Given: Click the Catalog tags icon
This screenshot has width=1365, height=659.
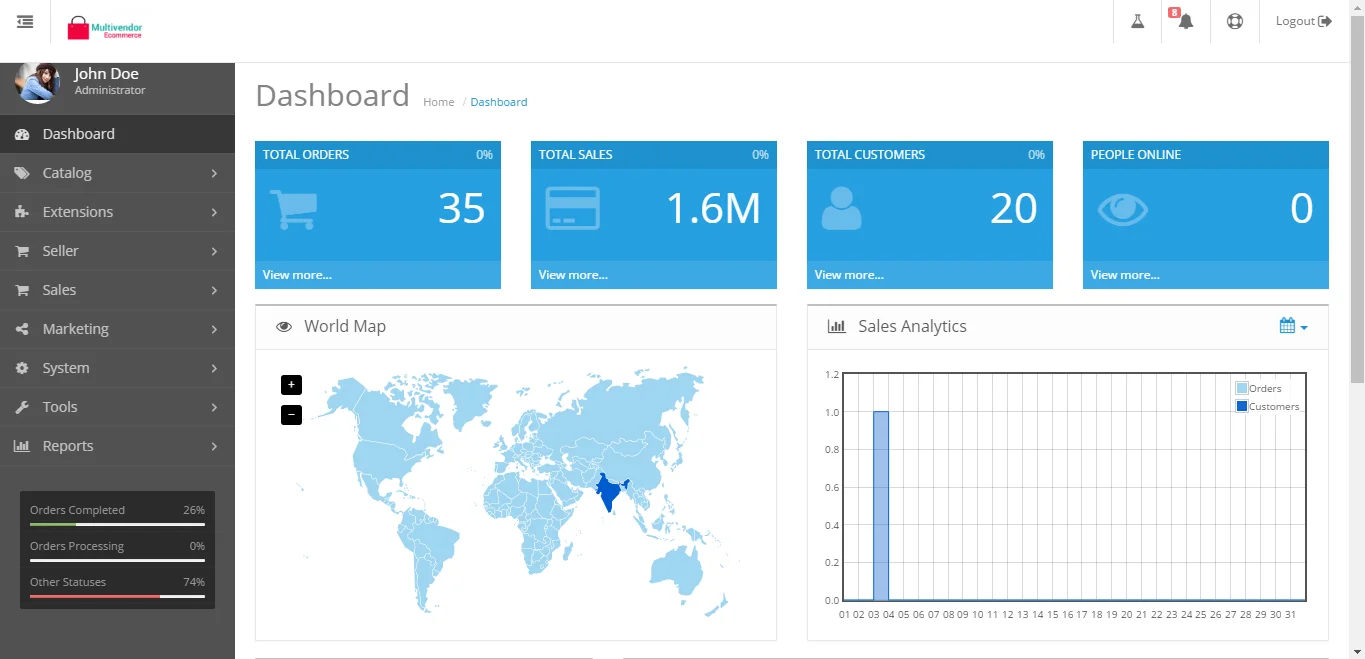Looking at the screenshot, I should 22,173.
